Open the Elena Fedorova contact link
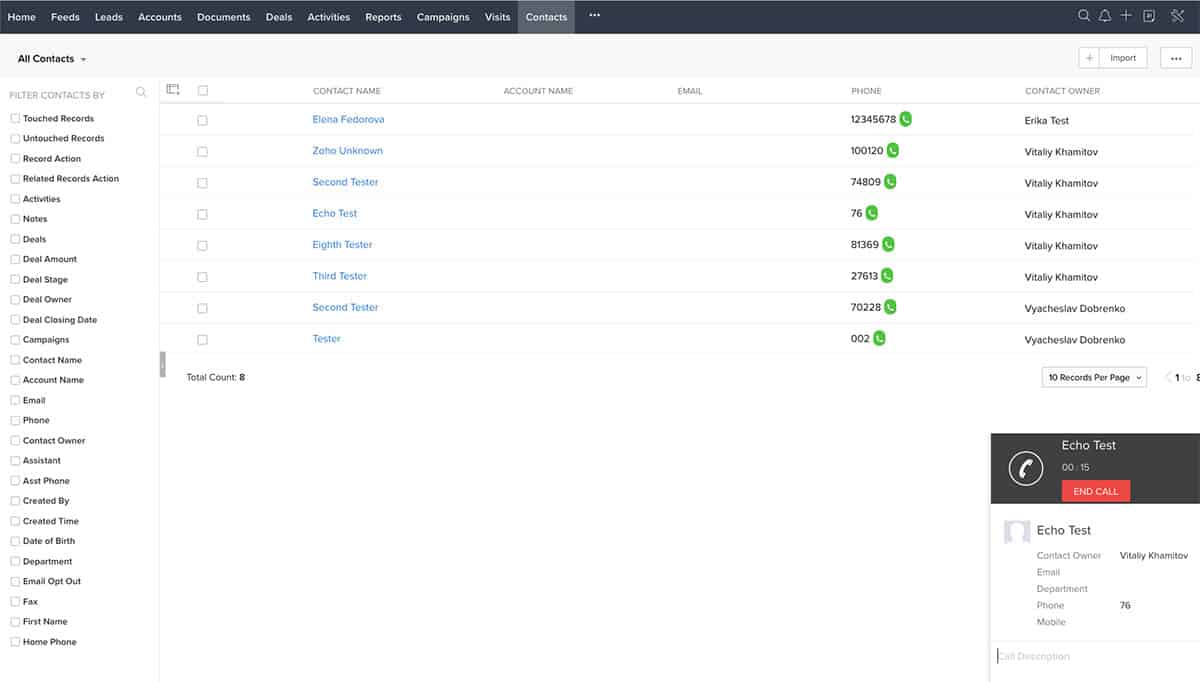 pos(348,120)
